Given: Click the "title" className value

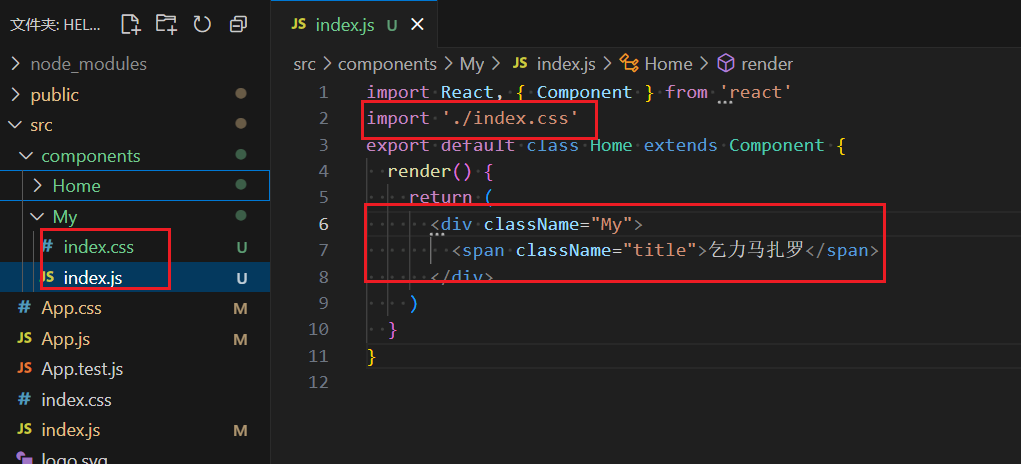Looking at the screenshot, I should pos(660,250).
